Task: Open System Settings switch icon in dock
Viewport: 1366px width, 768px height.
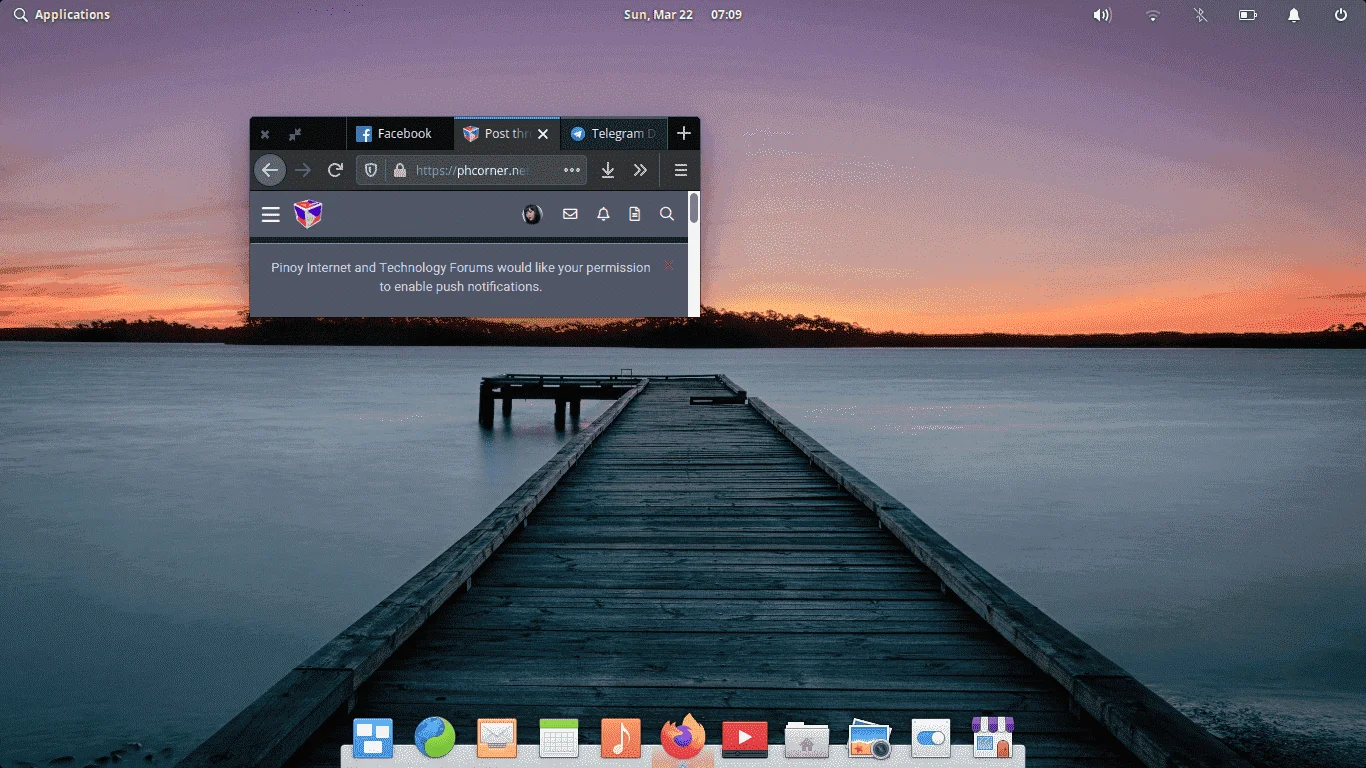Action: [x=931, y=739]
